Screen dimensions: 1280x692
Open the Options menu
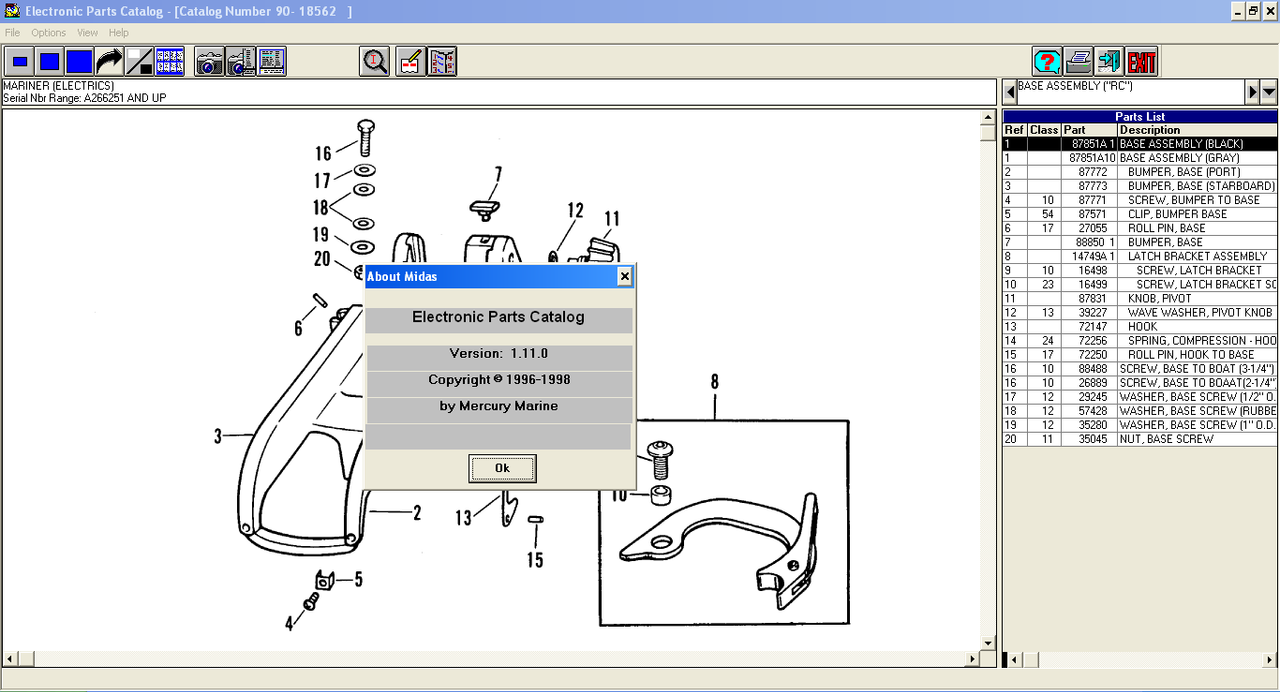click(x=48, y=33)
